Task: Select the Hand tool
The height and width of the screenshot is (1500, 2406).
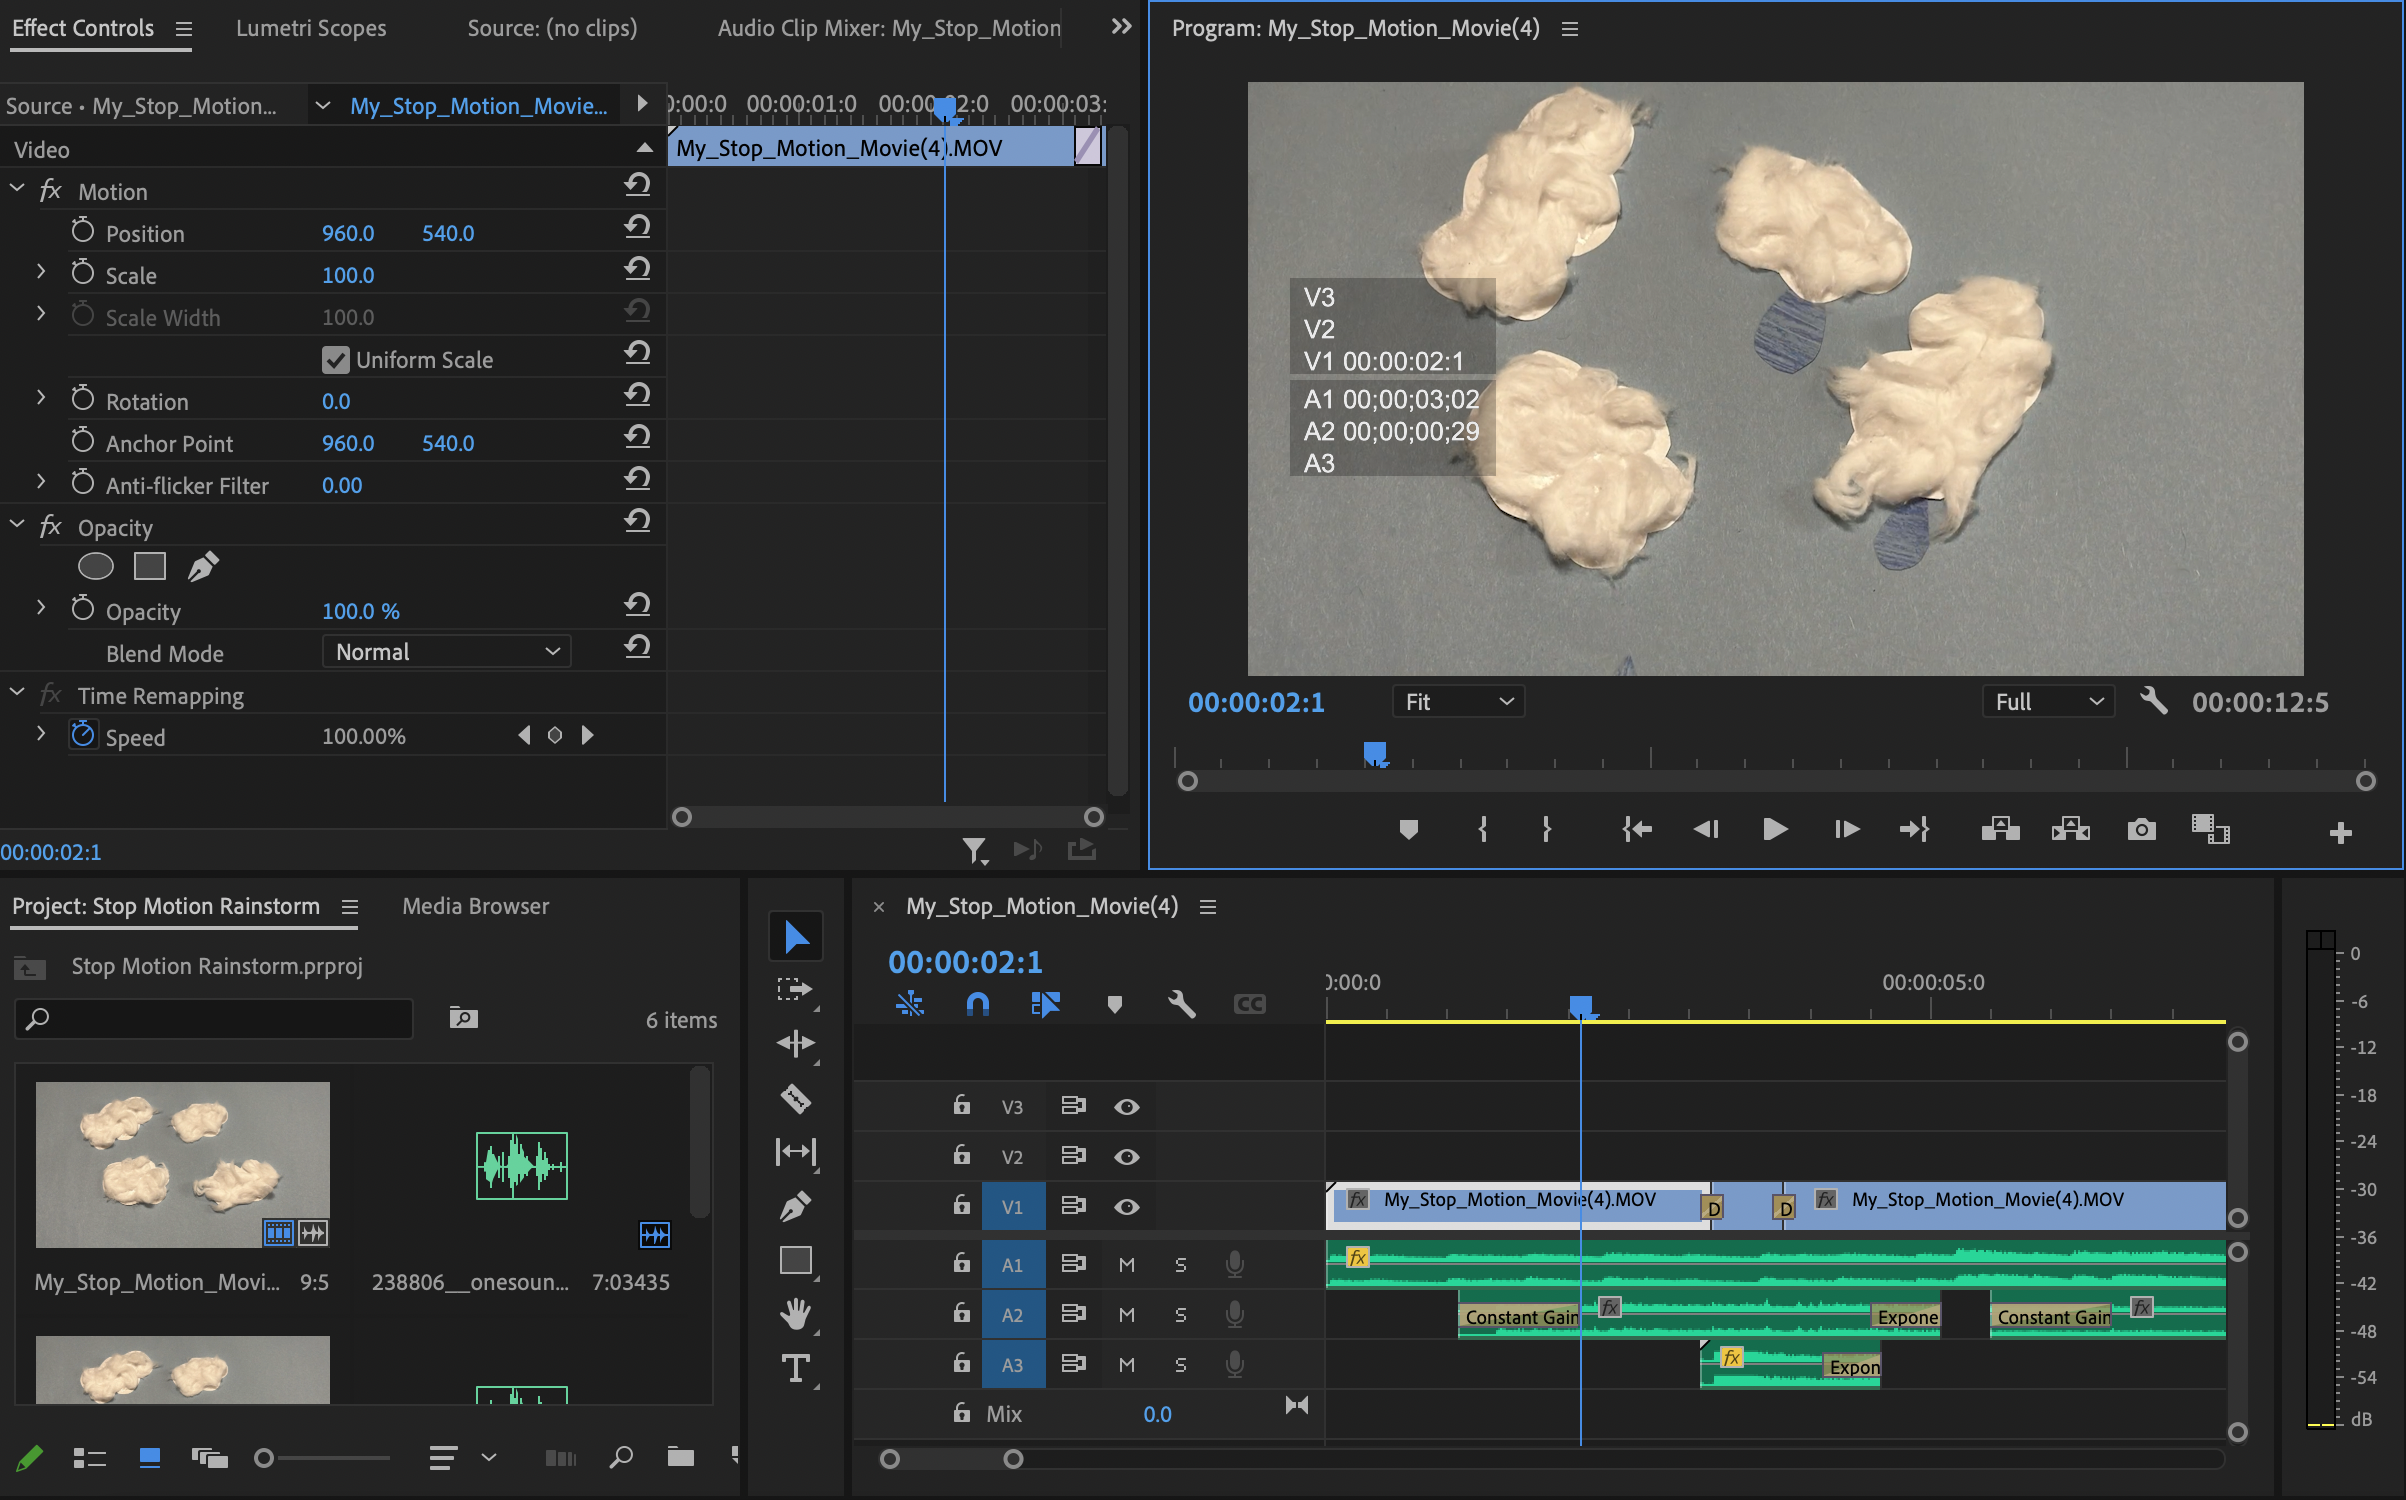Action: (795, 1313)
